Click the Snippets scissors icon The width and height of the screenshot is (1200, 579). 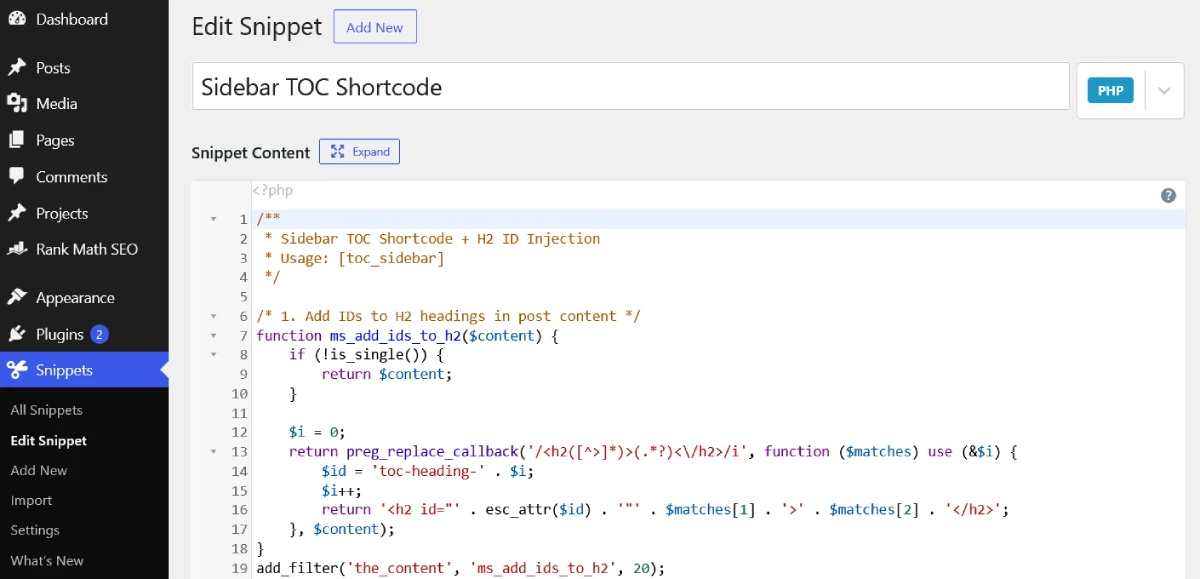(x=17, y=370)
